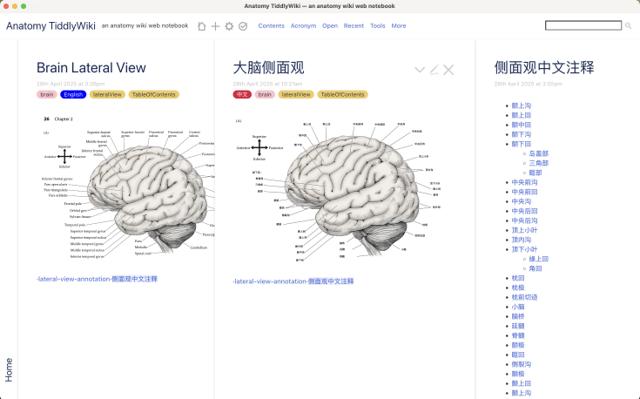Viewport: 640px width, 399px height.
Task: Create a new tiddler with plus icon
Action: (x=215, y=26)
